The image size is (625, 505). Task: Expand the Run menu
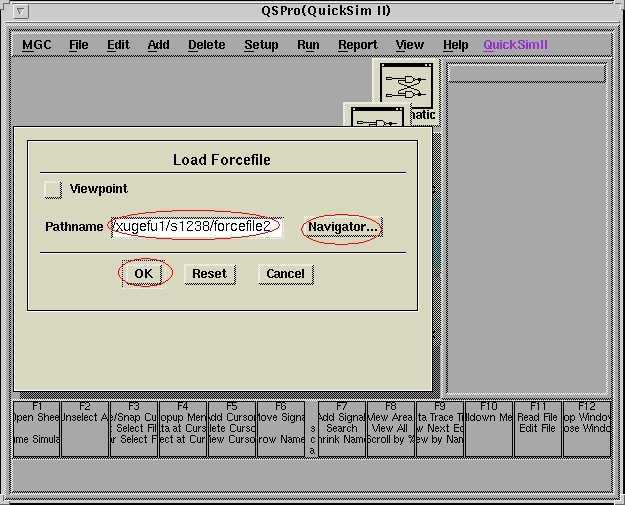coord(308,45)
